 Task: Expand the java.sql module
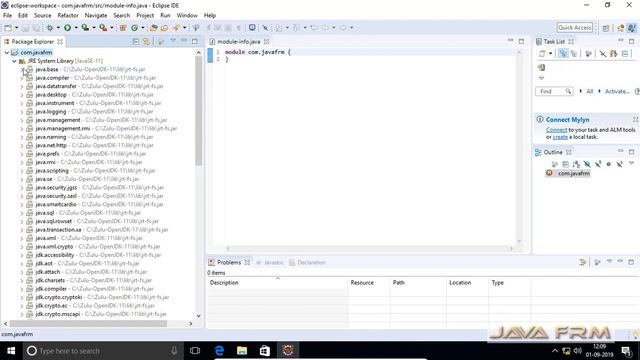(x=22, y=213)
